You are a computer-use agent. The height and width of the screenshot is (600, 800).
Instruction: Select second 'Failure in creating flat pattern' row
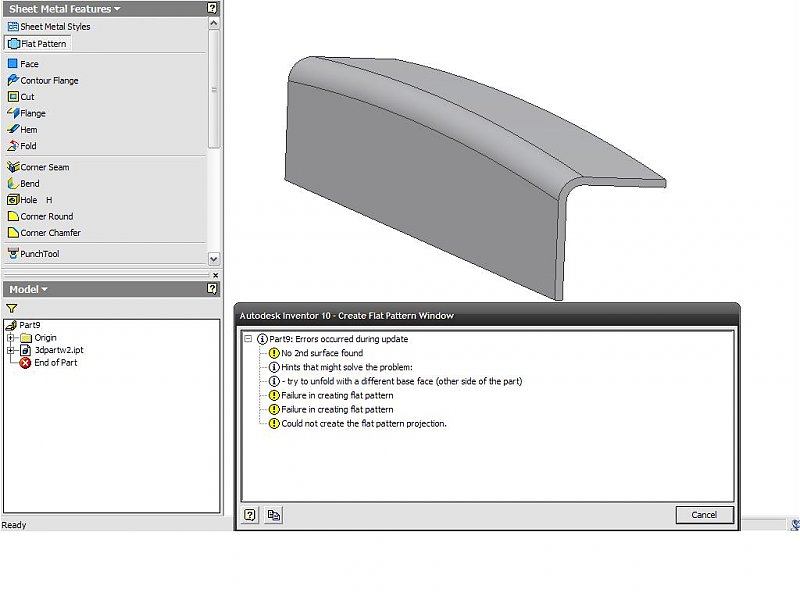tap(331, 409)
